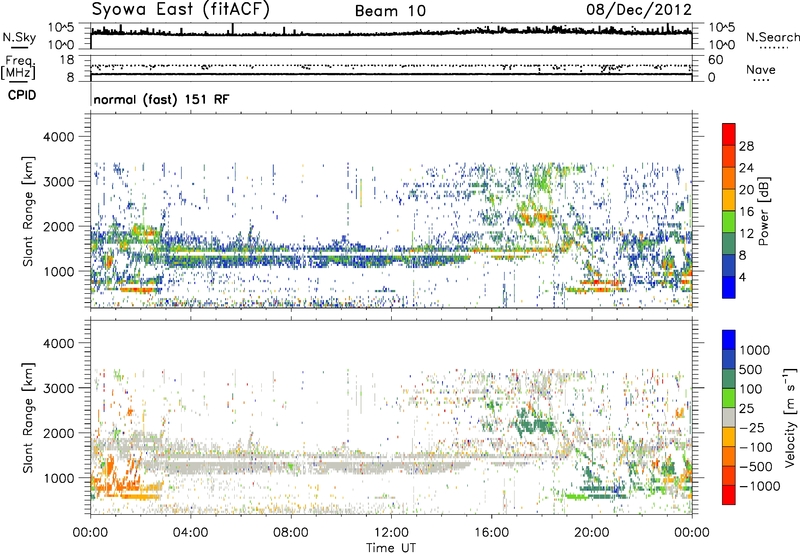Click the "28" value on power color bar
Screen dimensions: 800x554
(x=746, y=146)
